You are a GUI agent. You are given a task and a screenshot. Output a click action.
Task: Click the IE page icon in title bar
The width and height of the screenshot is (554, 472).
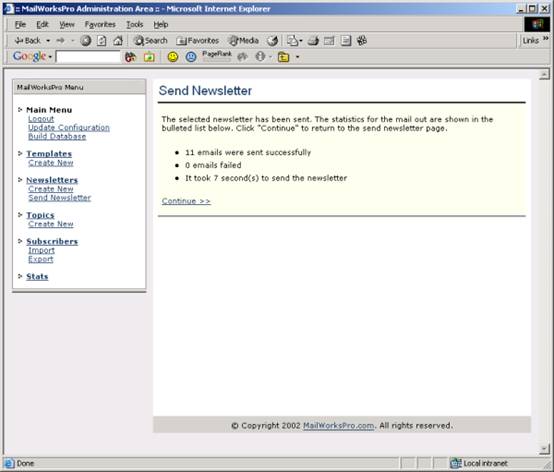(8, 8)
